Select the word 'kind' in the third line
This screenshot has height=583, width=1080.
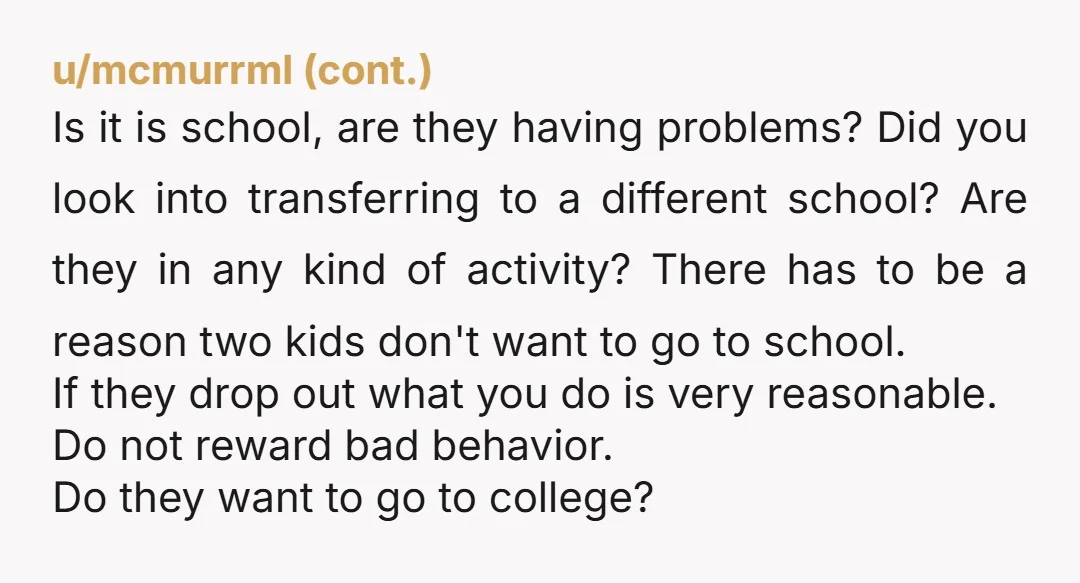[344, 269]
